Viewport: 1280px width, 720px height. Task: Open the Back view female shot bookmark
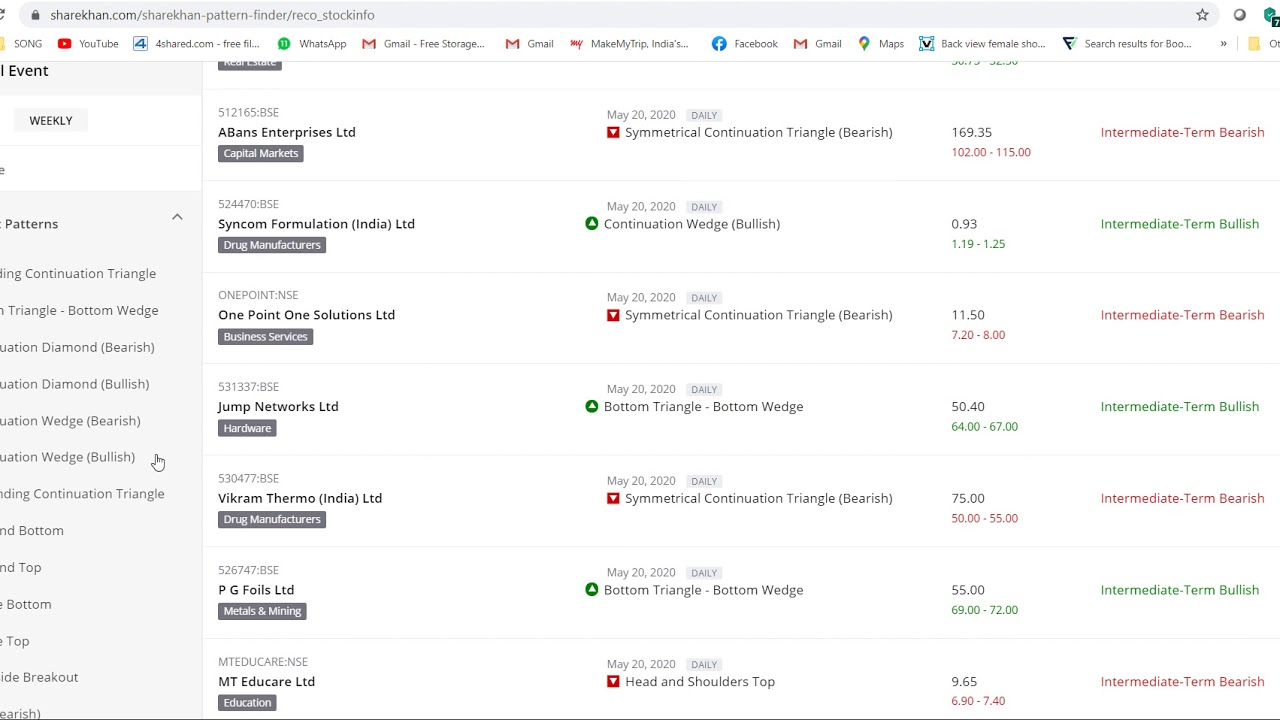(982, 44)
